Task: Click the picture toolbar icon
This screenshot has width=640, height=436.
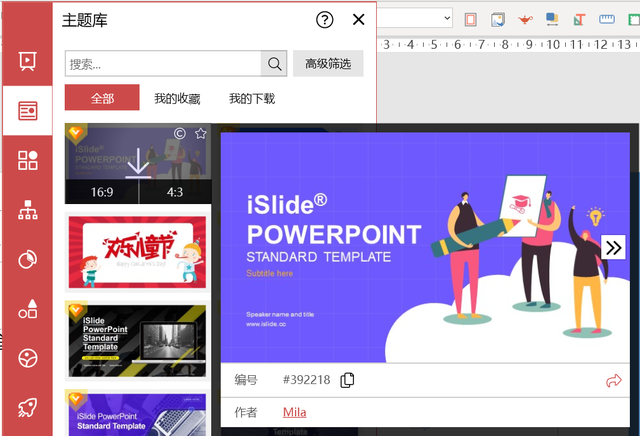Action: 498,20
